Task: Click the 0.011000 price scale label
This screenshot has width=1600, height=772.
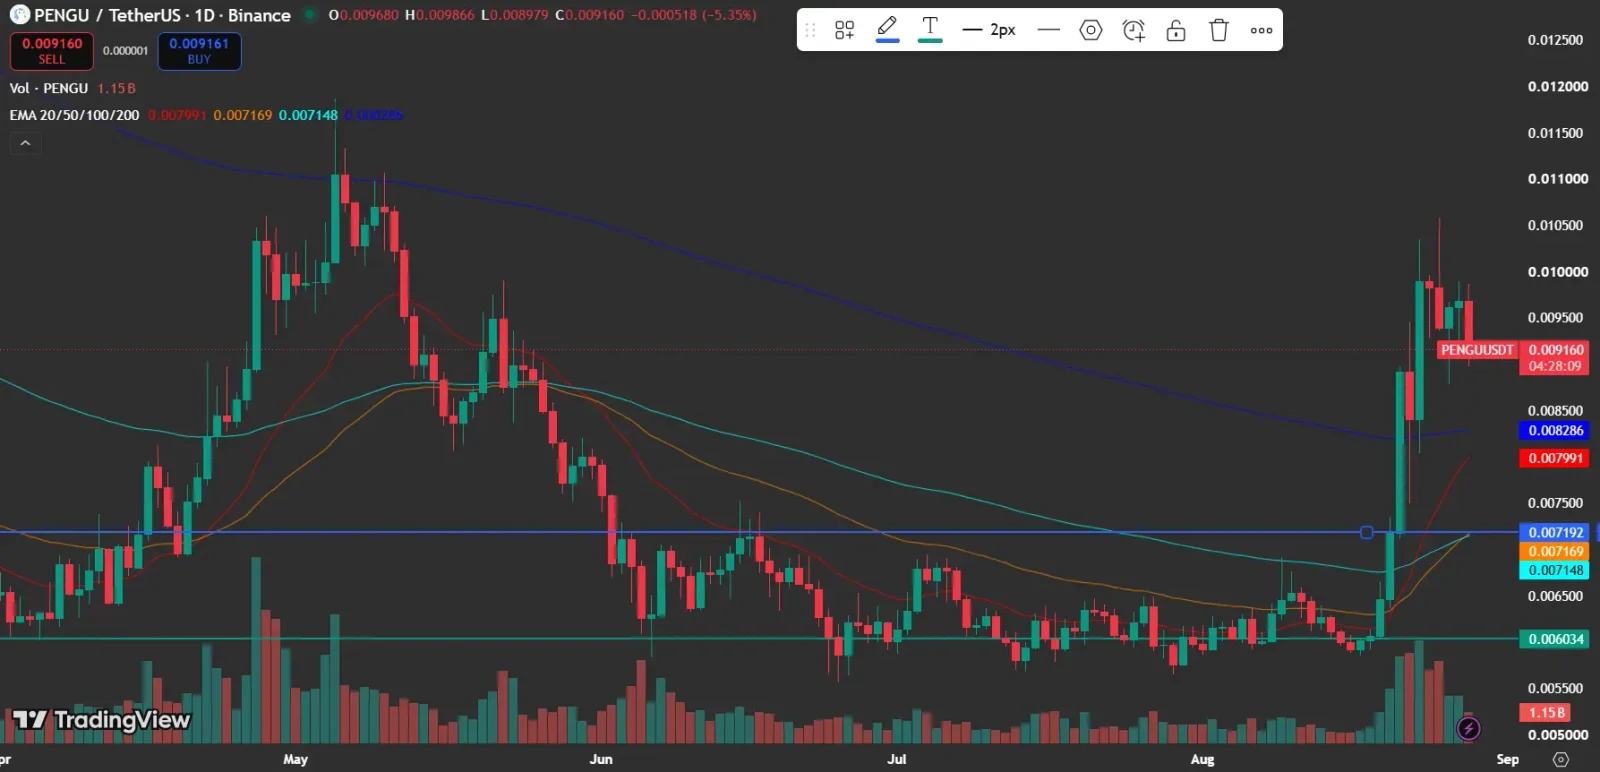Action: [1558, 179]
